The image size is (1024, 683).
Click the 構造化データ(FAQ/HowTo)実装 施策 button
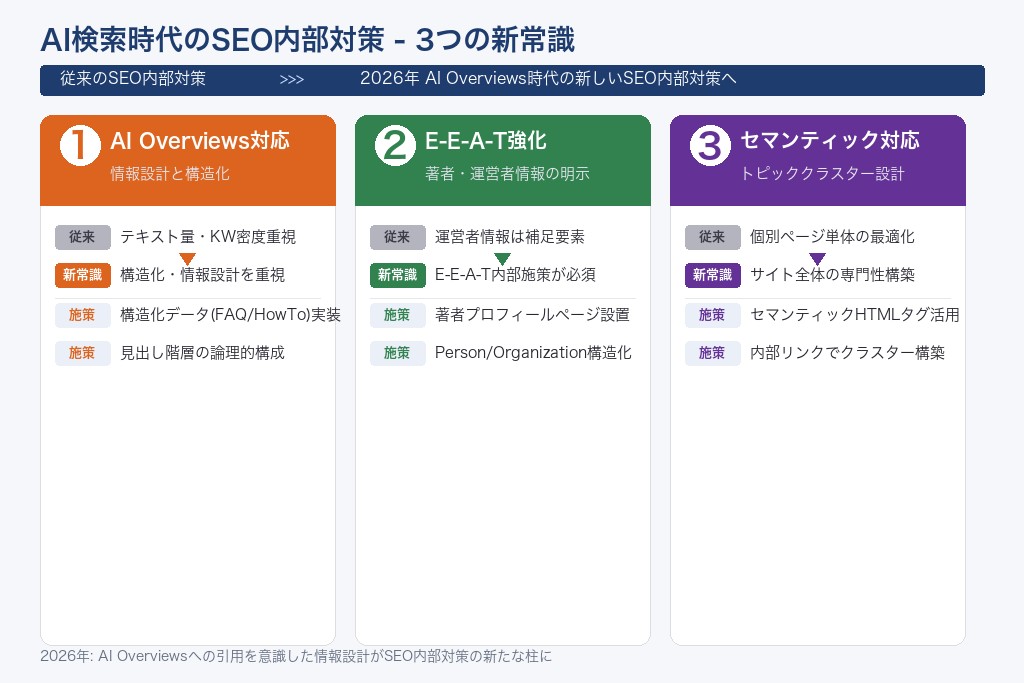click(82, 315)
